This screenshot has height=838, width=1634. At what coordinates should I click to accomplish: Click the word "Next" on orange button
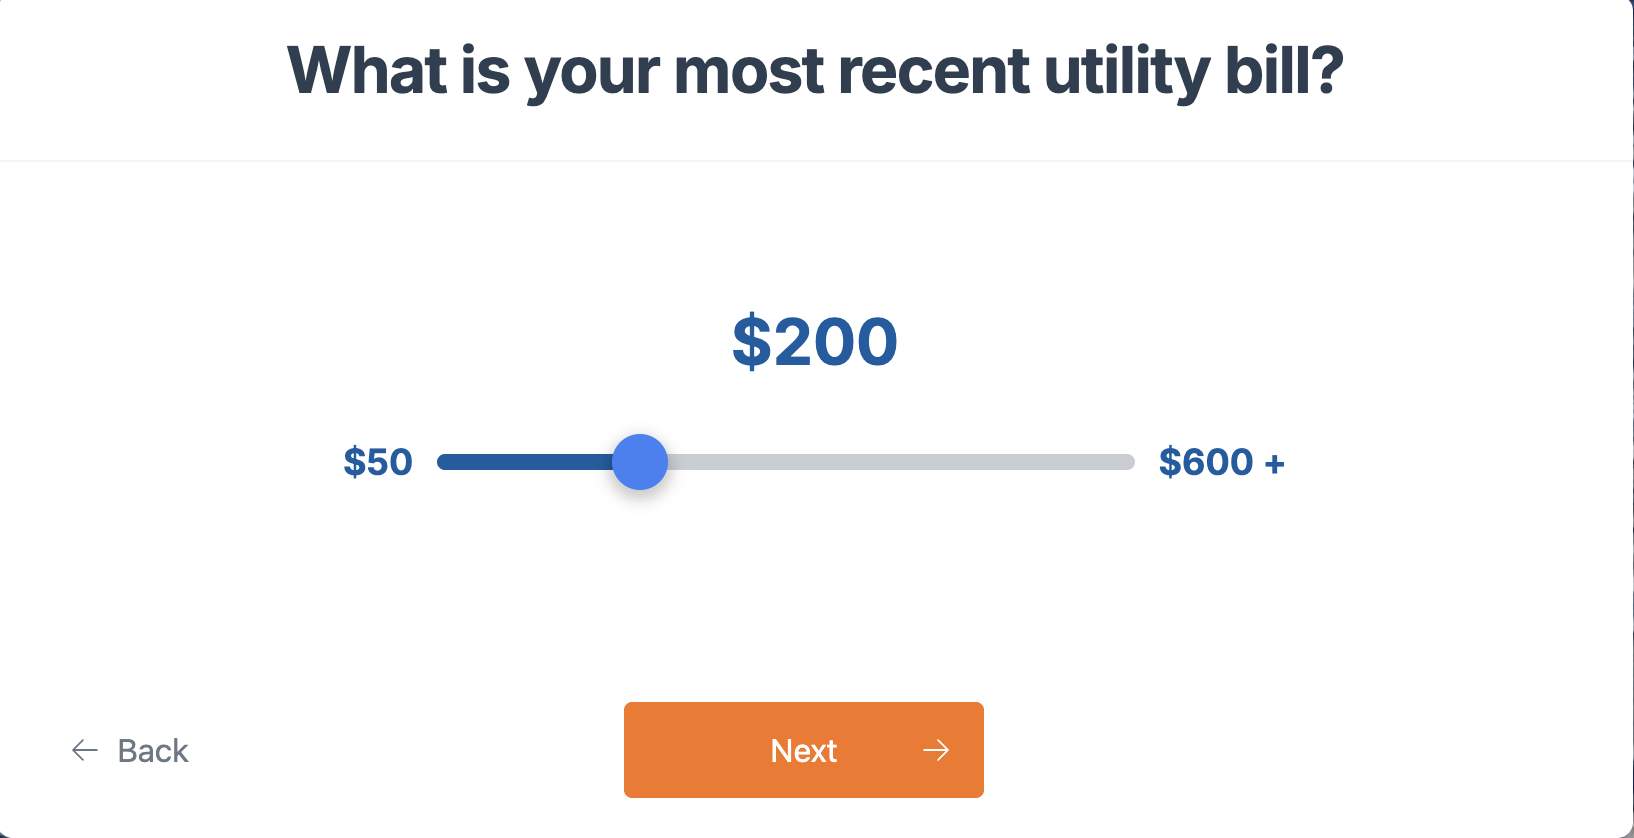(803, 750)
